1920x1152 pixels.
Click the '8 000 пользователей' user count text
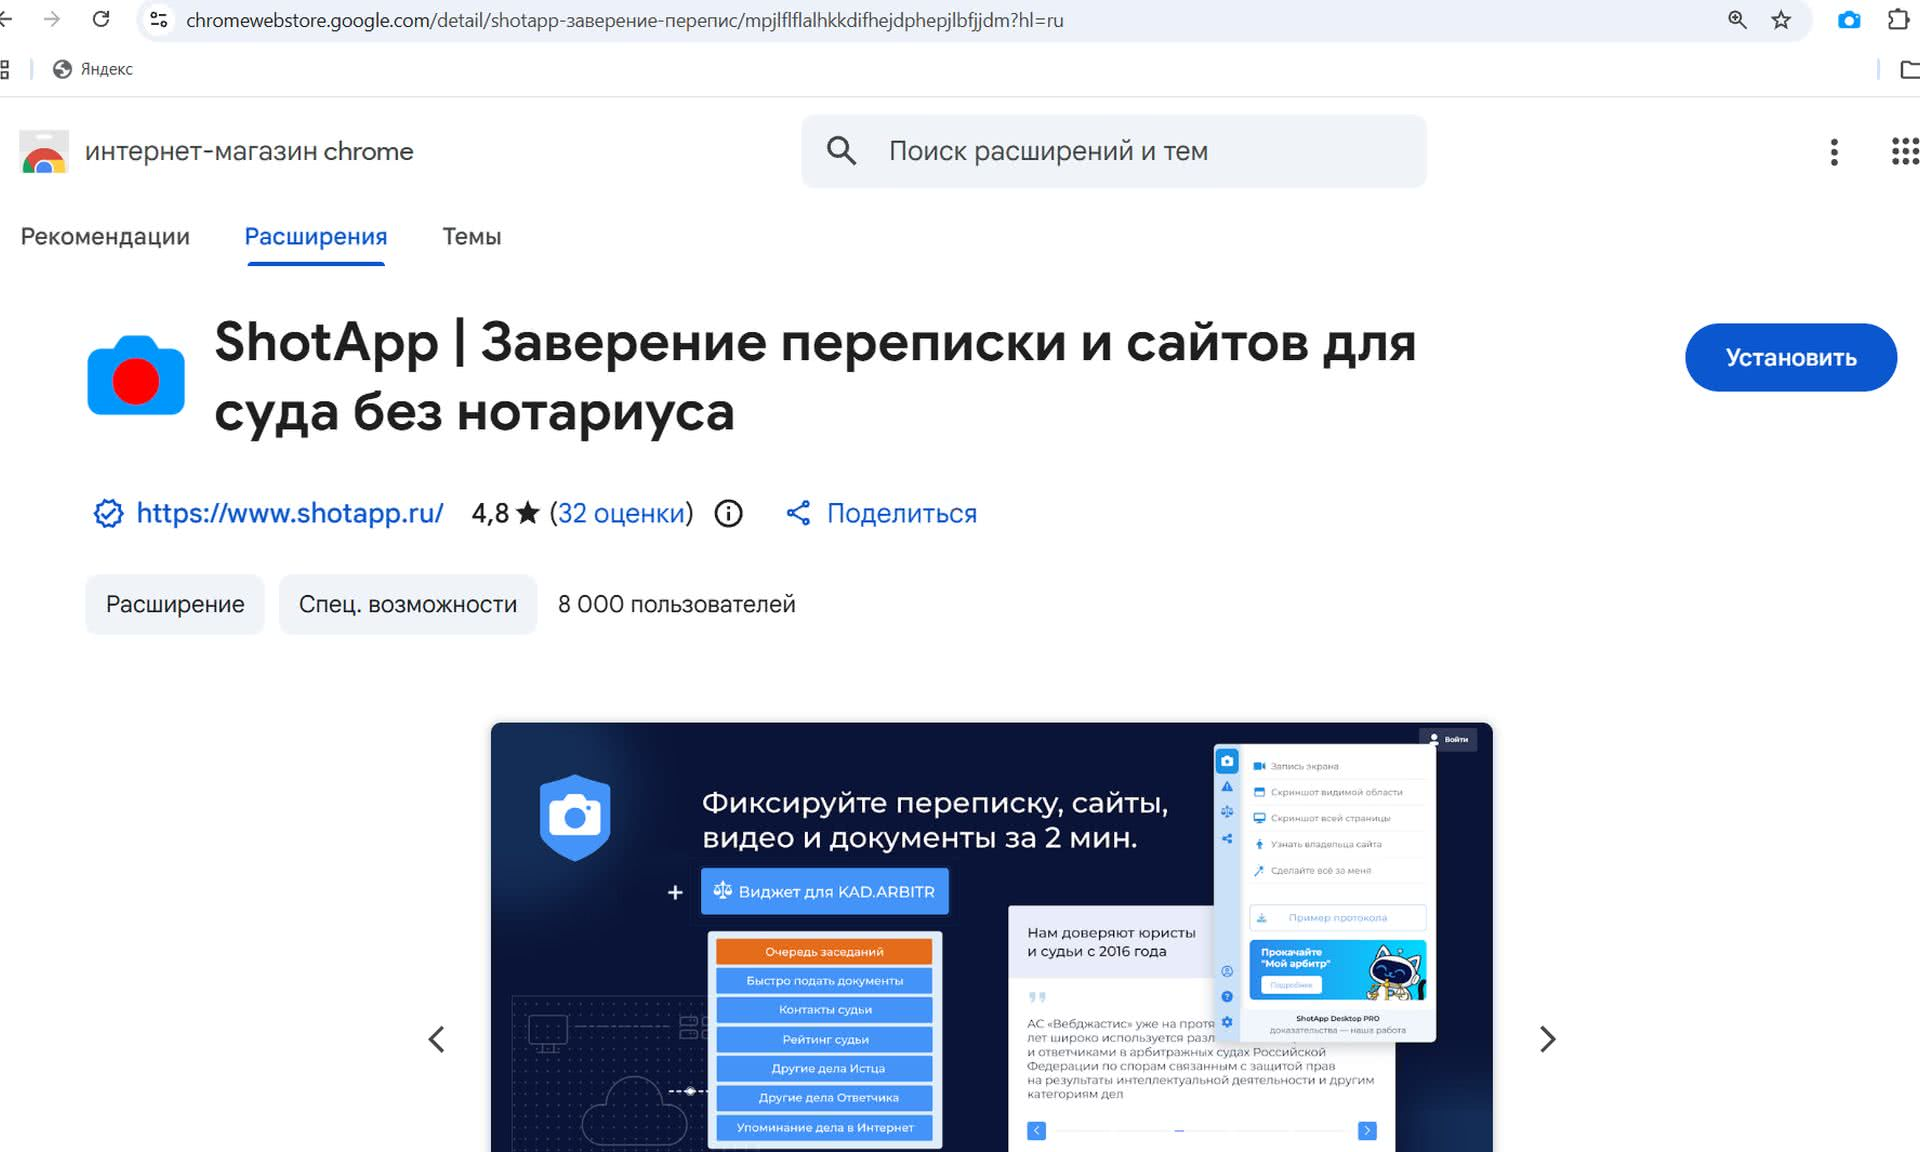coord(677,604)
